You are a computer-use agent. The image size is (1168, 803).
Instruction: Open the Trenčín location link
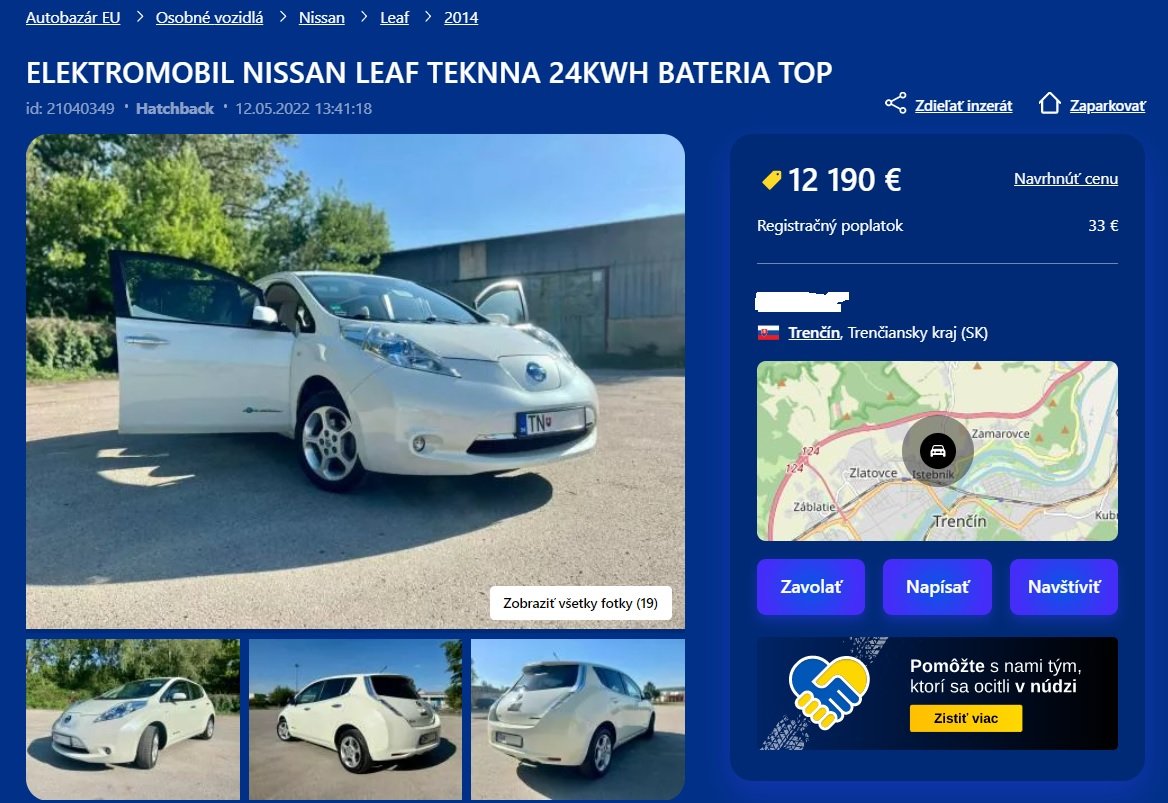[x=814, y=333]
